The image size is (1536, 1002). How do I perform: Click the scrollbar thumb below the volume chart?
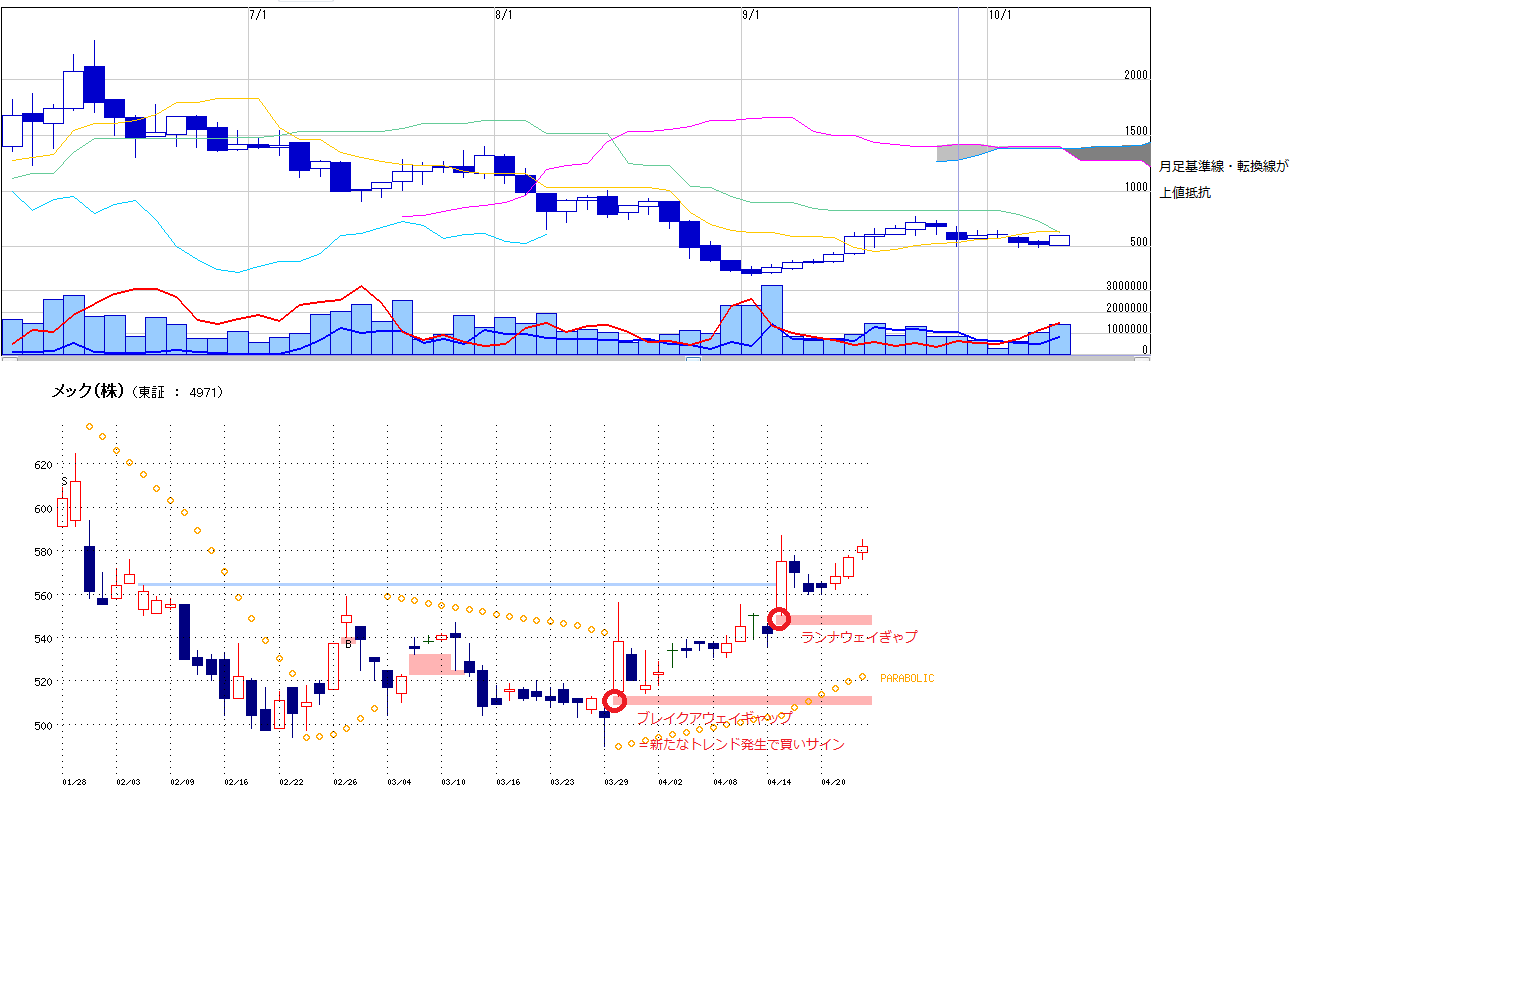(692, 359)
